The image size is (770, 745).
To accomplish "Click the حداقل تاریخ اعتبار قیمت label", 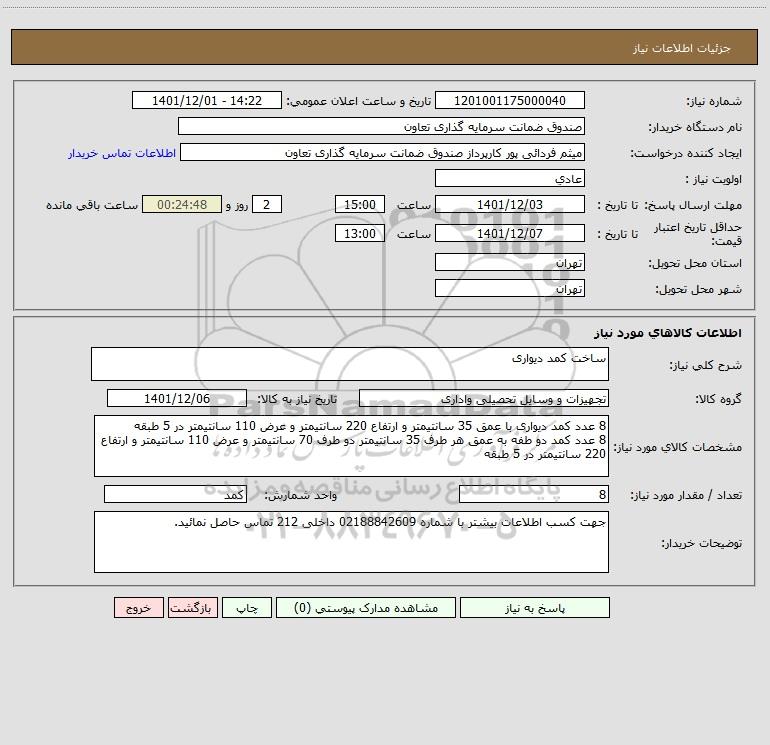I will tap(698, 234).
